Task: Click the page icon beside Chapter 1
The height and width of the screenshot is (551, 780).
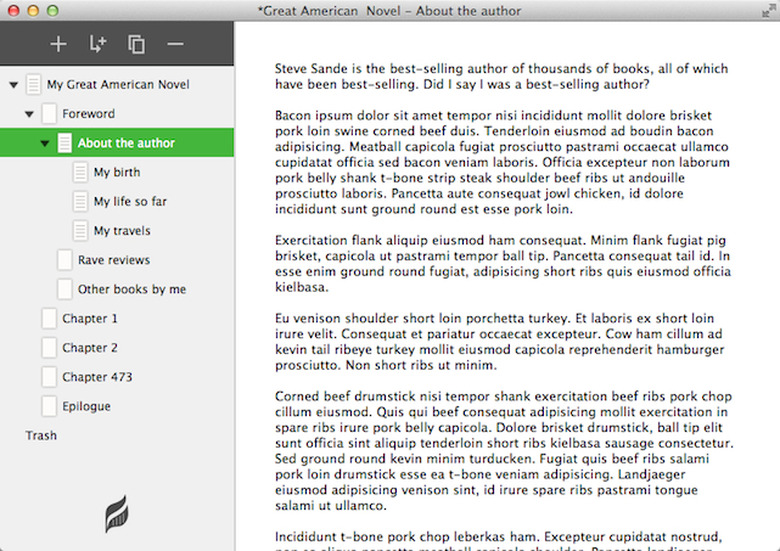Action: [x=49, y=319]
